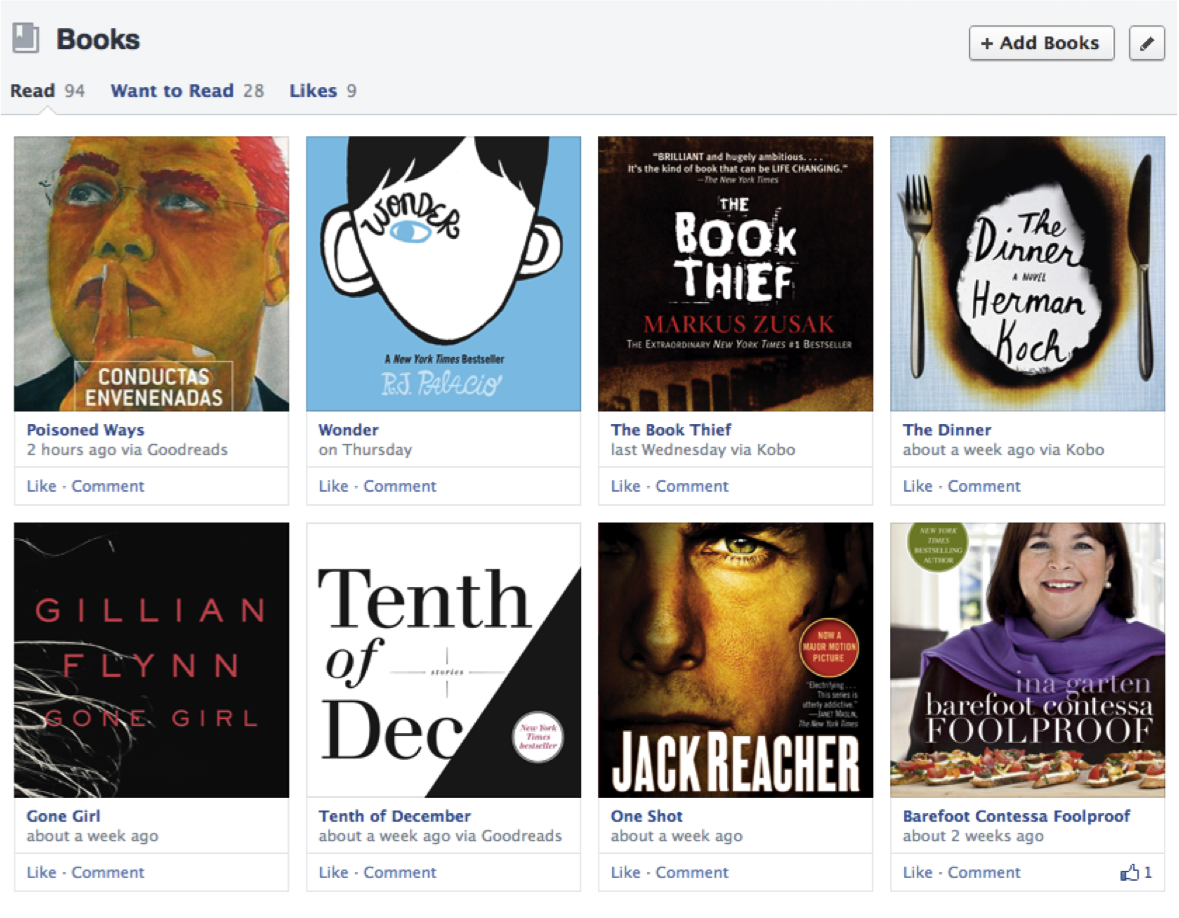The width and height of the screenshot is (1179, 918).
Task: Open the One Shot title link
Action: 646,816
